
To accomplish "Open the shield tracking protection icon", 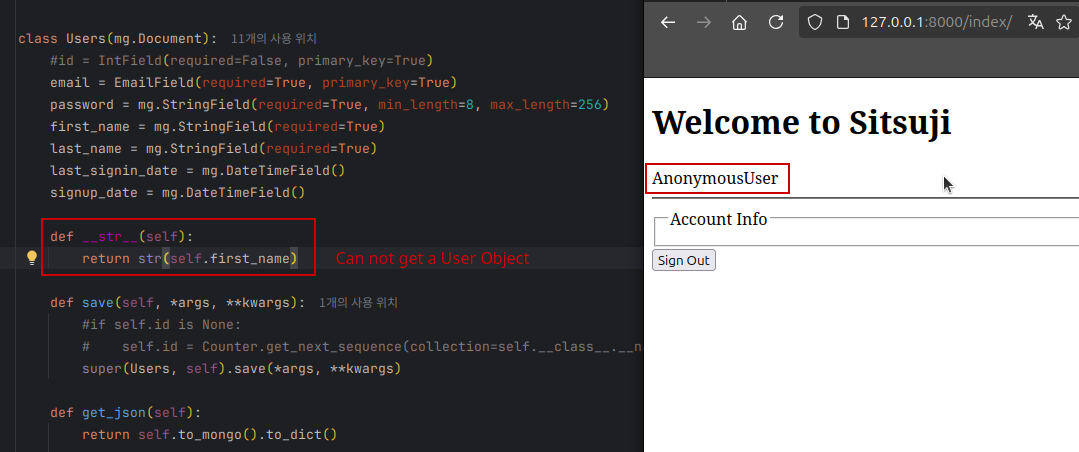I will pos(815,22).
